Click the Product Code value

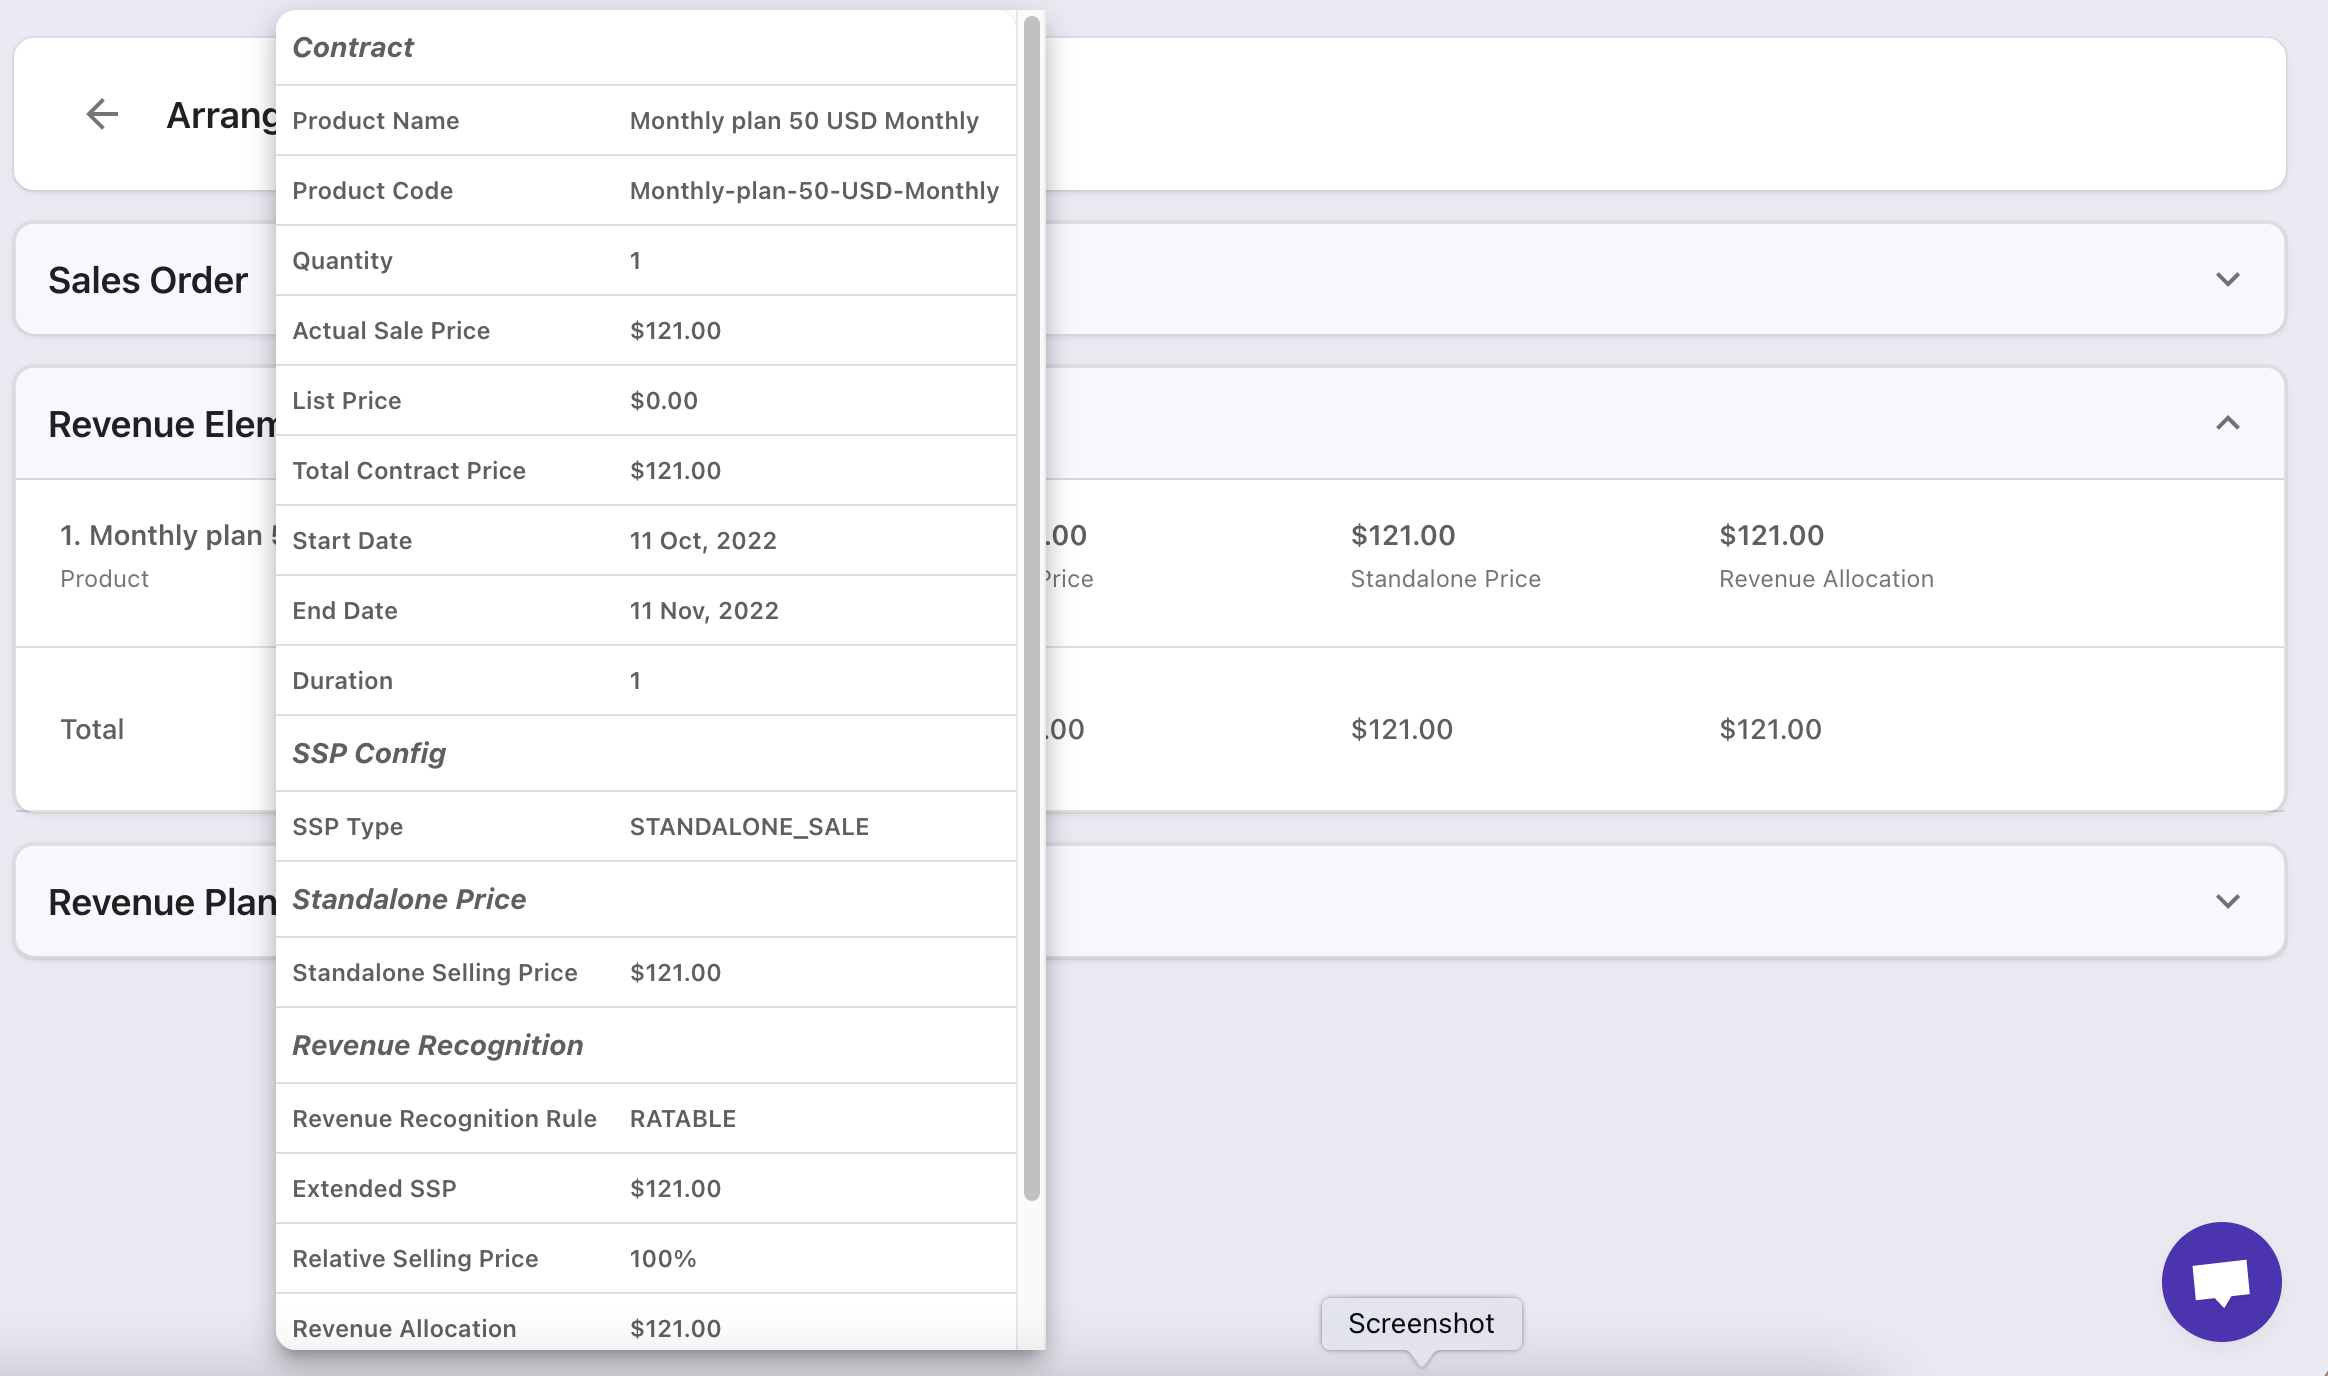click(814, 191)
